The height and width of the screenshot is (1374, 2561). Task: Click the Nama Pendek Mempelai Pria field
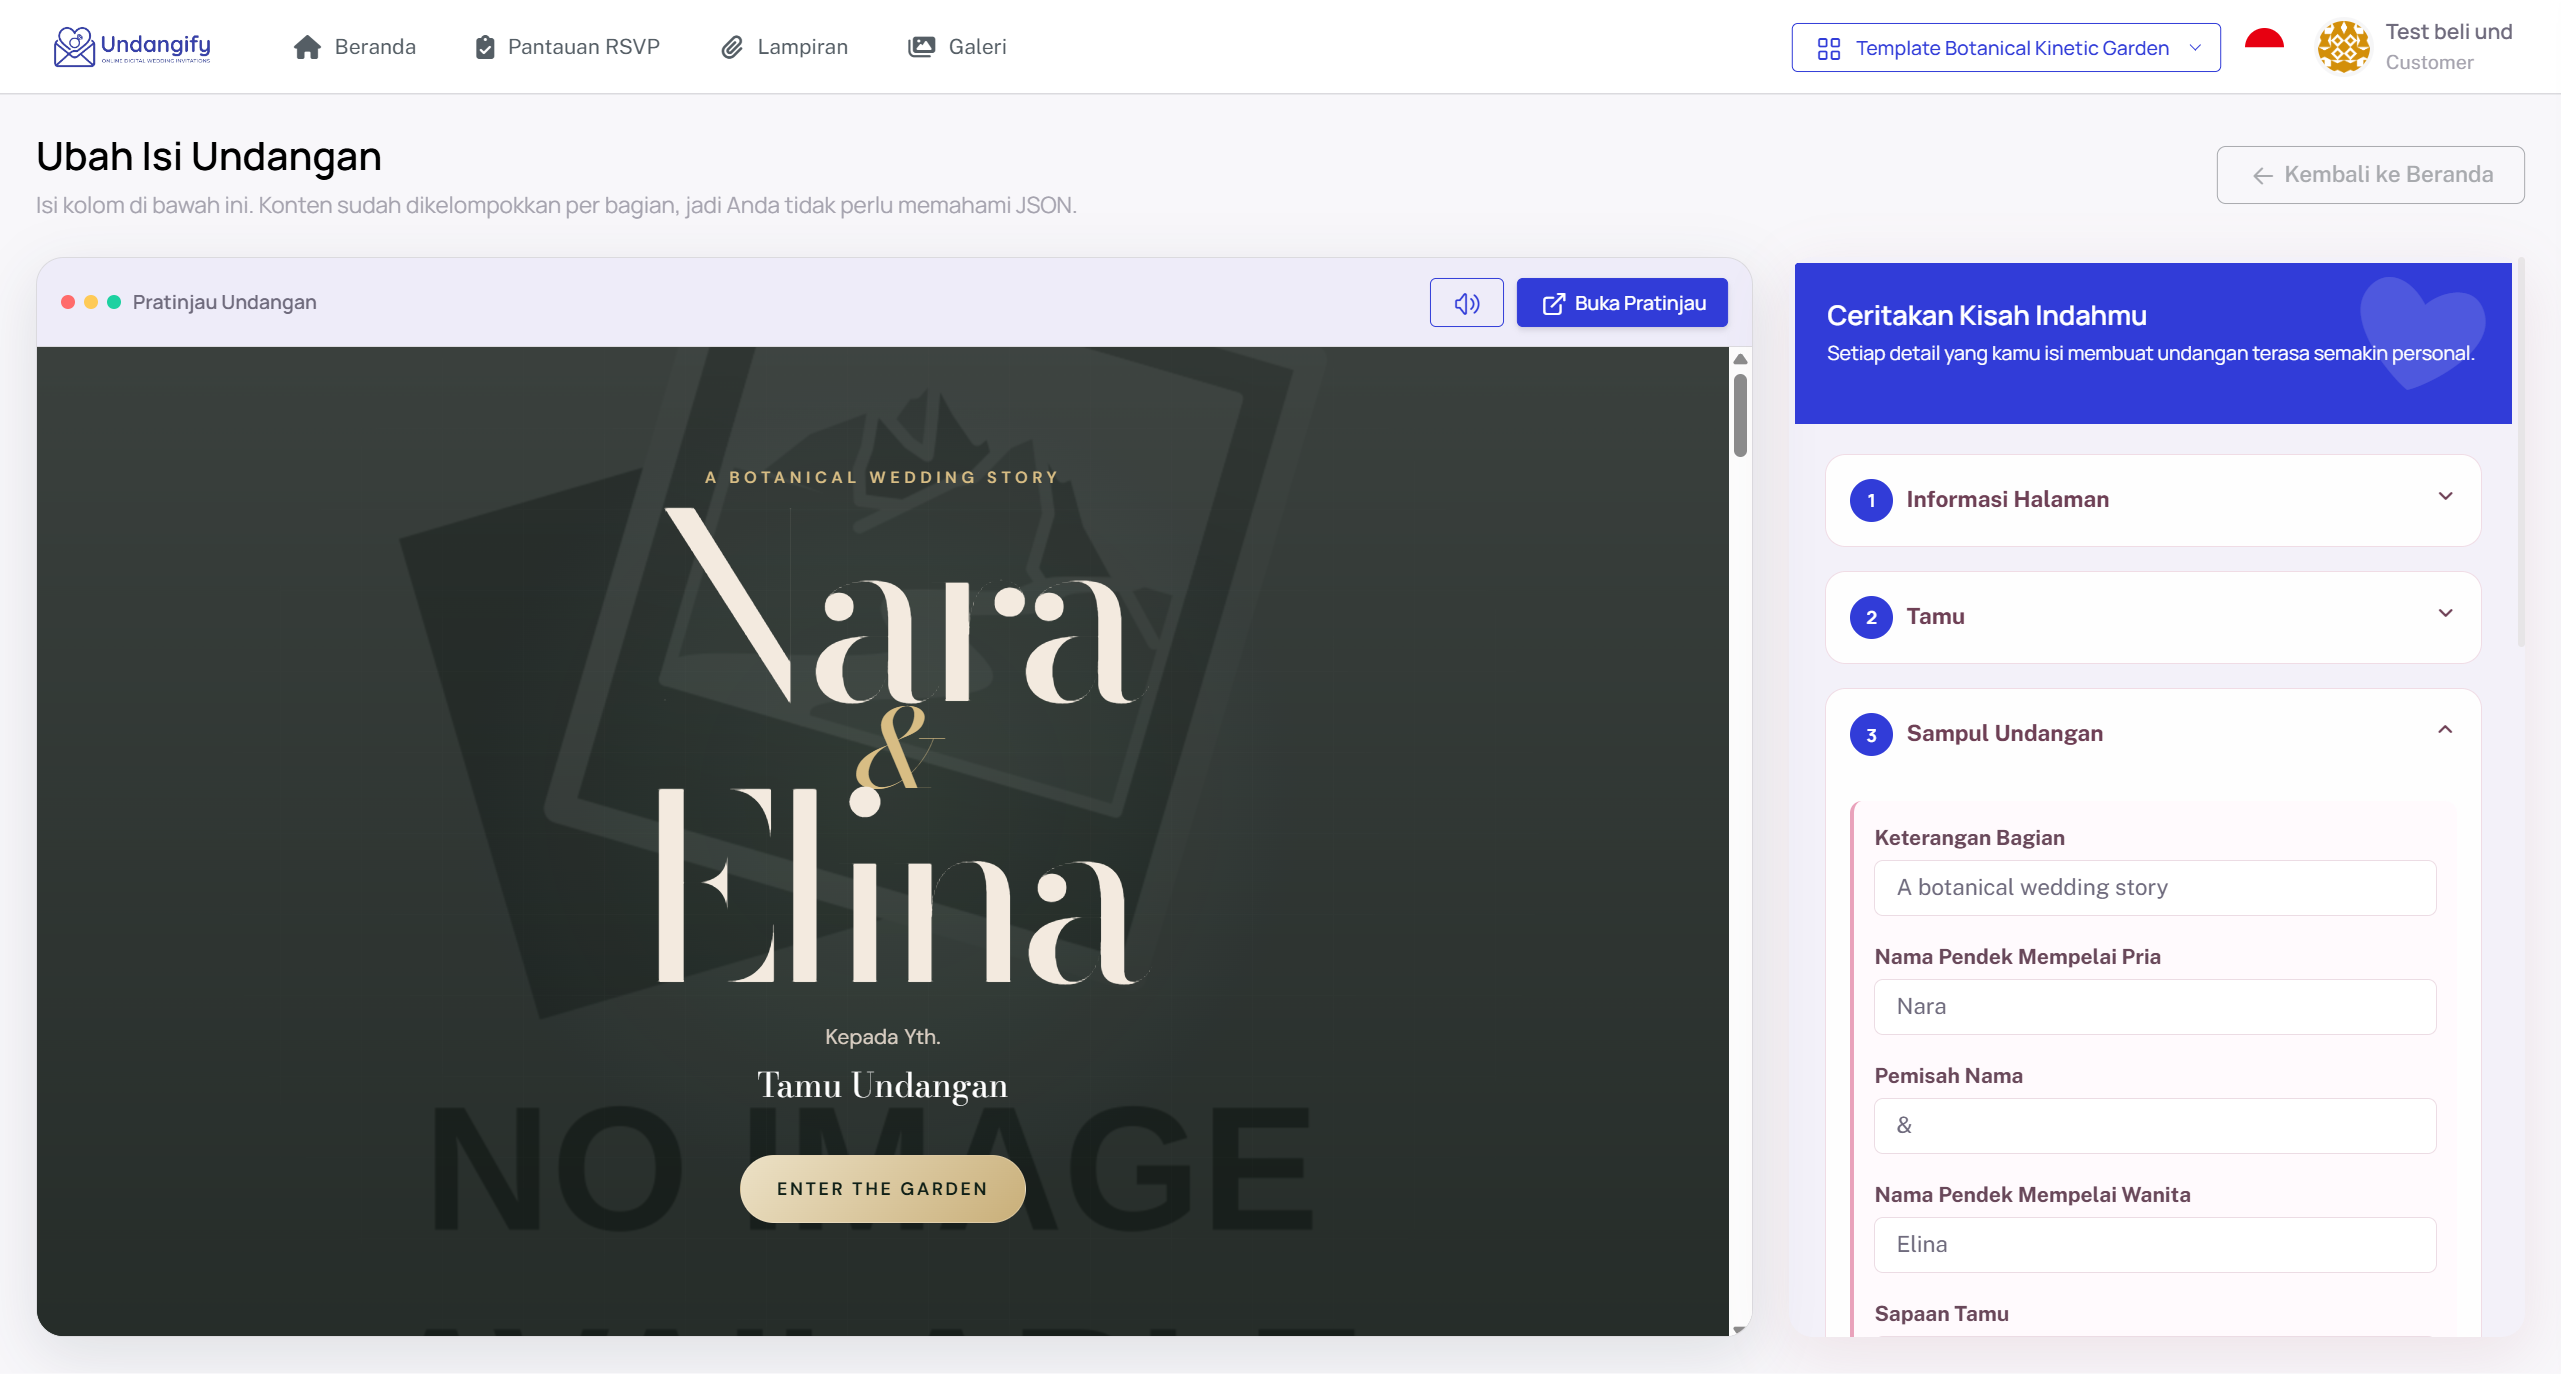[2154, 1007]
